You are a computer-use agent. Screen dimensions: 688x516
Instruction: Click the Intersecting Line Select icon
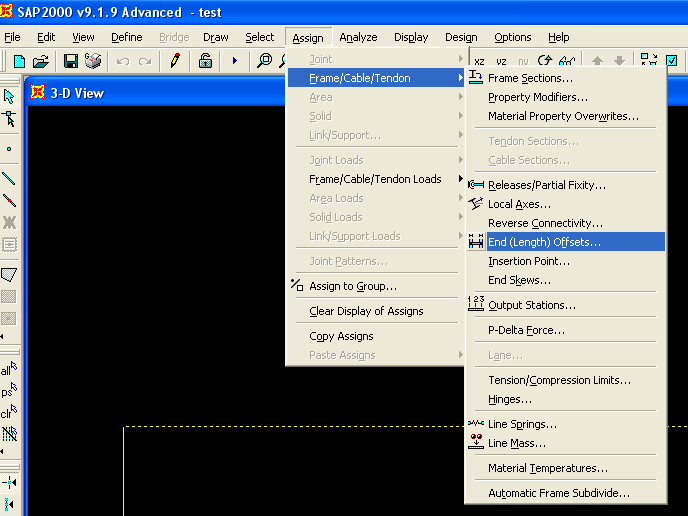[x=9, y=434]
